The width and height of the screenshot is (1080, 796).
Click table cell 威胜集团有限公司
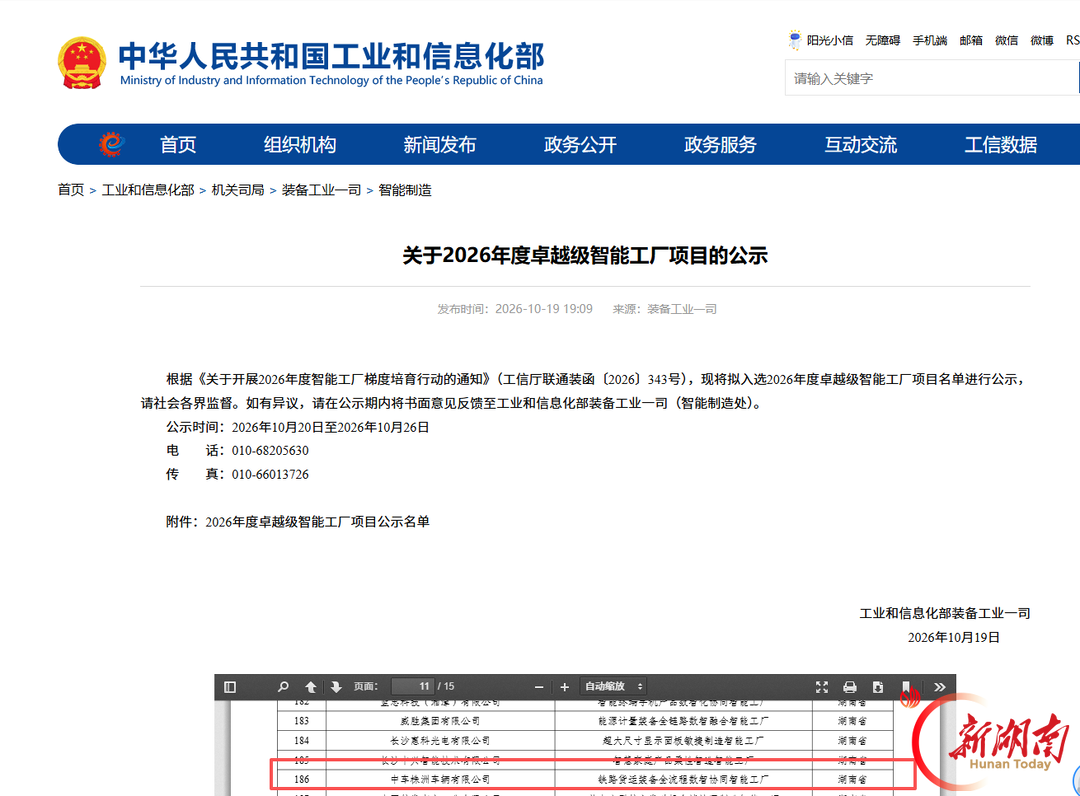coord(440,721)
